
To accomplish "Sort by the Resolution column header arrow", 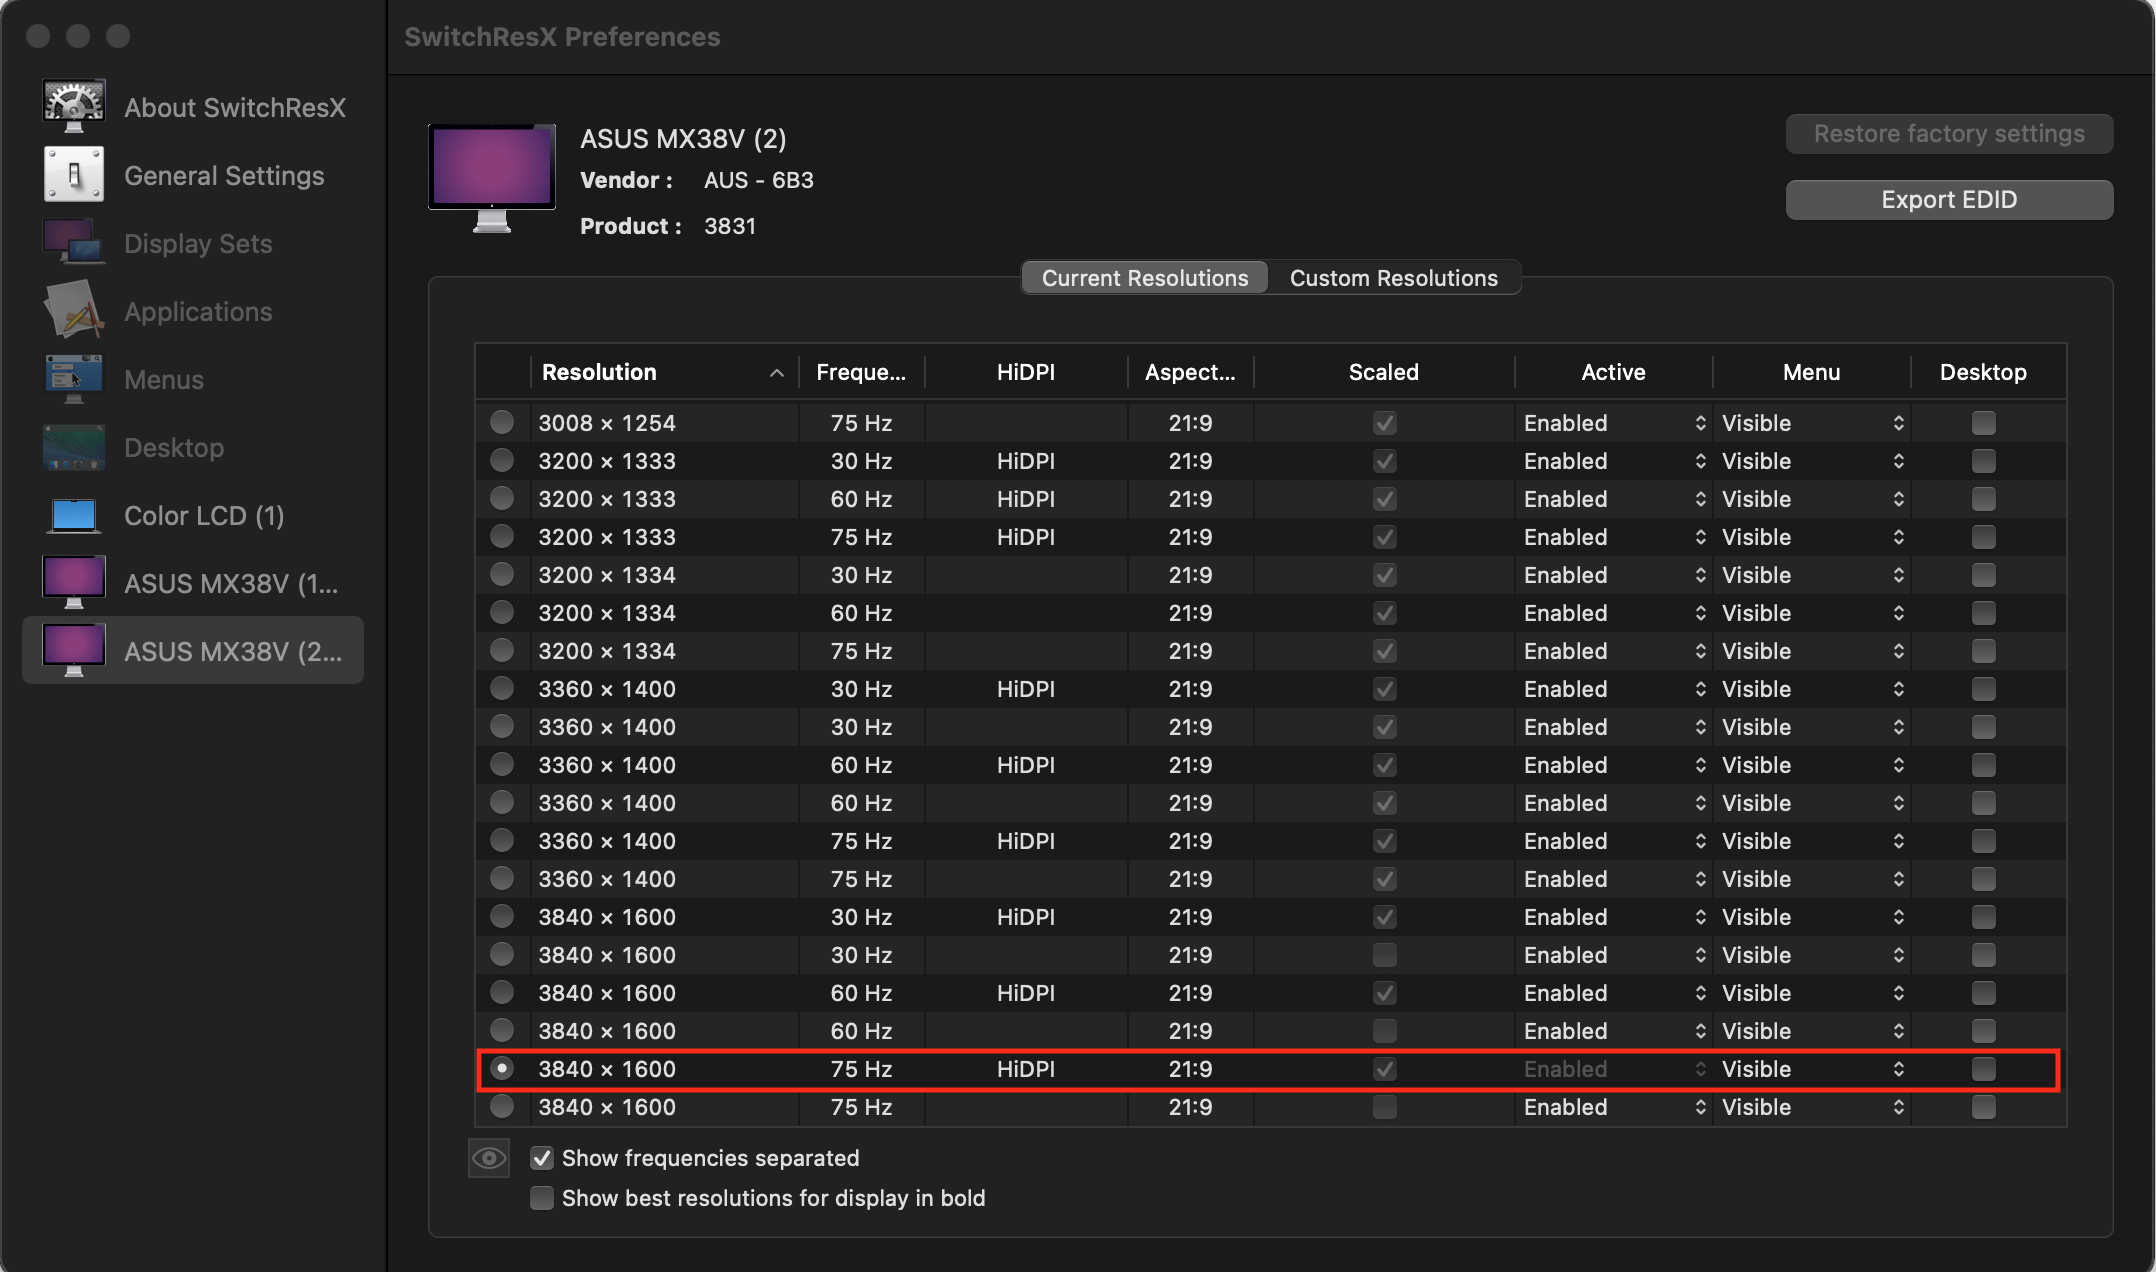I will (x=776, y=373).
